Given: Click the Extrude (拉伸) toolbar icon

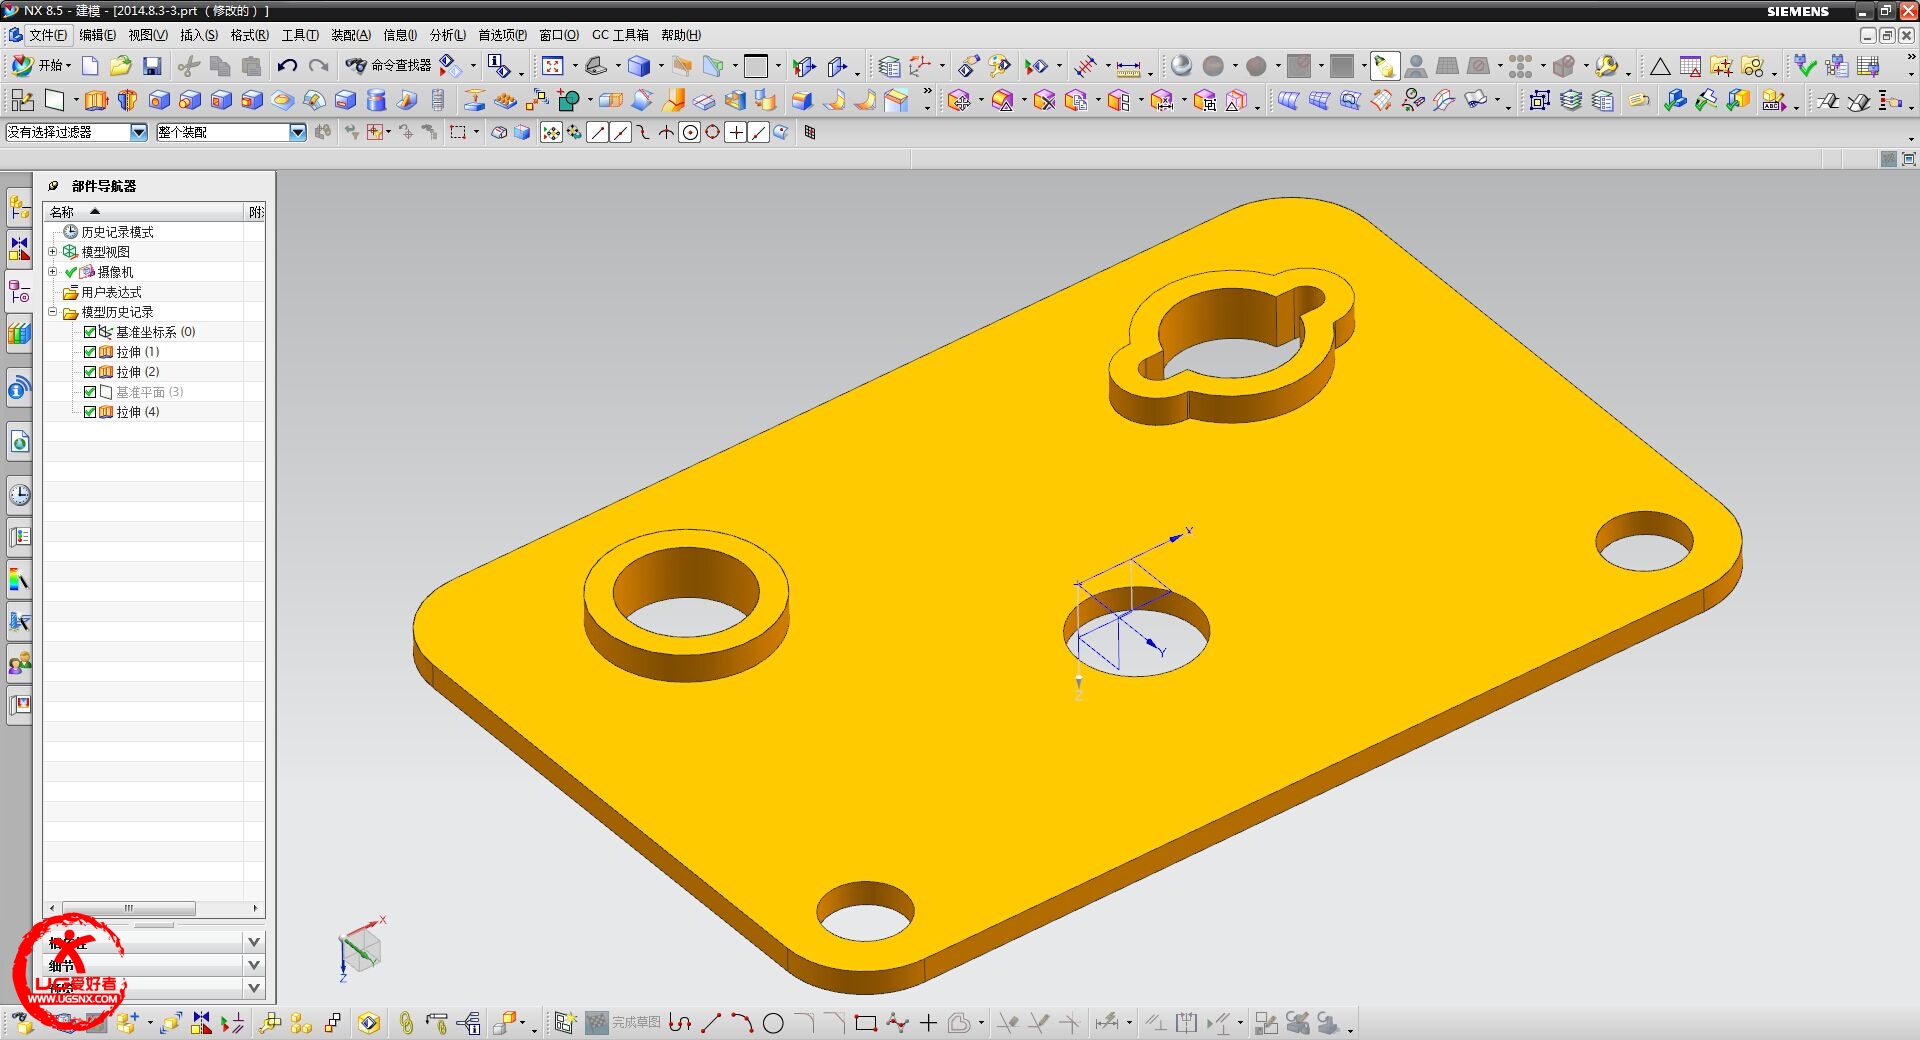Looking at the screenshot, I should [x=96, y=100].
